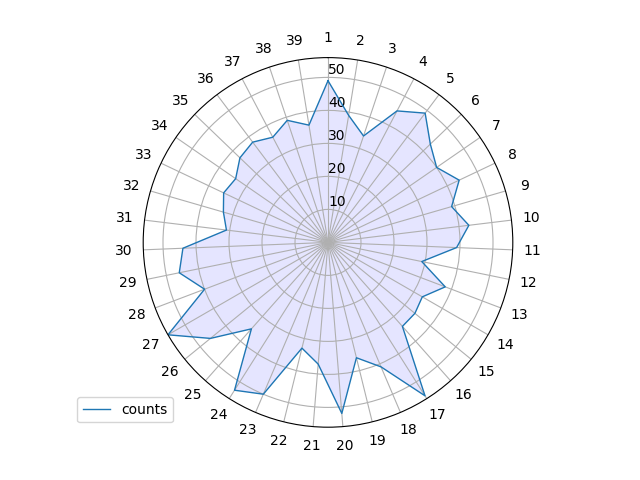The width and height of the screenshot is (640, 480).
Task: Click angular label 10
Action: pyautogui.click(x=531, y=217)
